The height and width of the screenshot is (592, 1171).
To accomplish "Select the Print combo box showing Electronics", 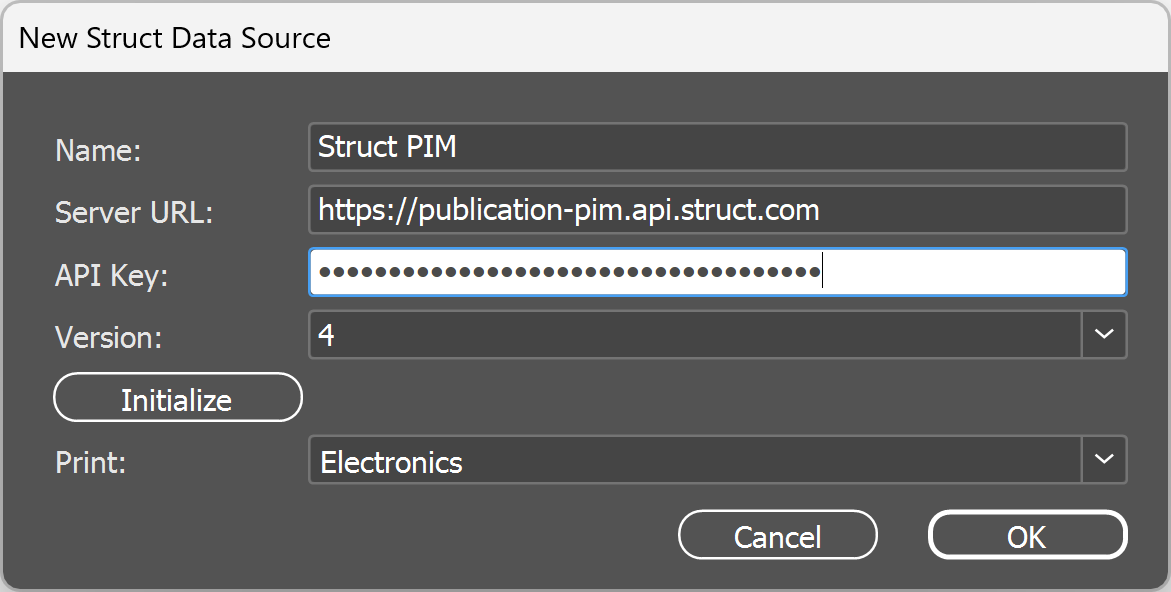I will pyautogui.click(x=700, y=459).
